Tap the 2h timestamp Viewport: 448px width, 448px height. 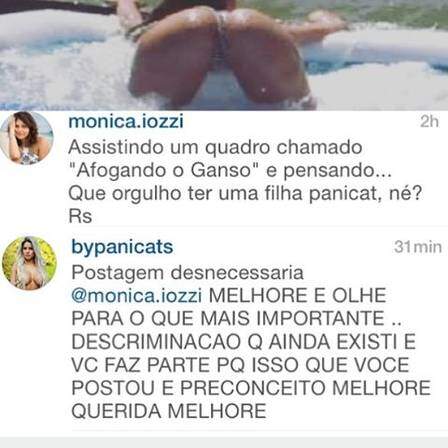click(x=429, y=122)
